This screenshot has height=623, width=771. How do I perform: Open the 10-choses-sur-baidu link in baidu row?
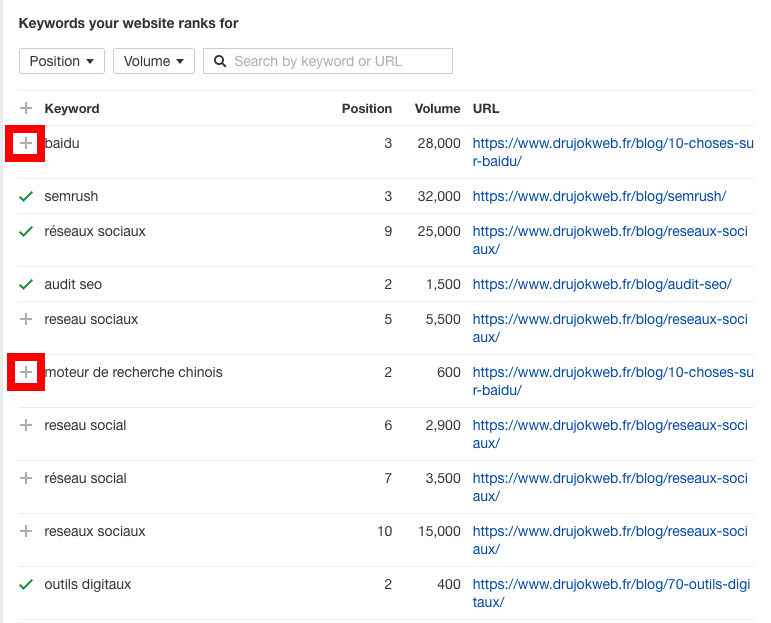pyautogui.click(x=613, y=152)
